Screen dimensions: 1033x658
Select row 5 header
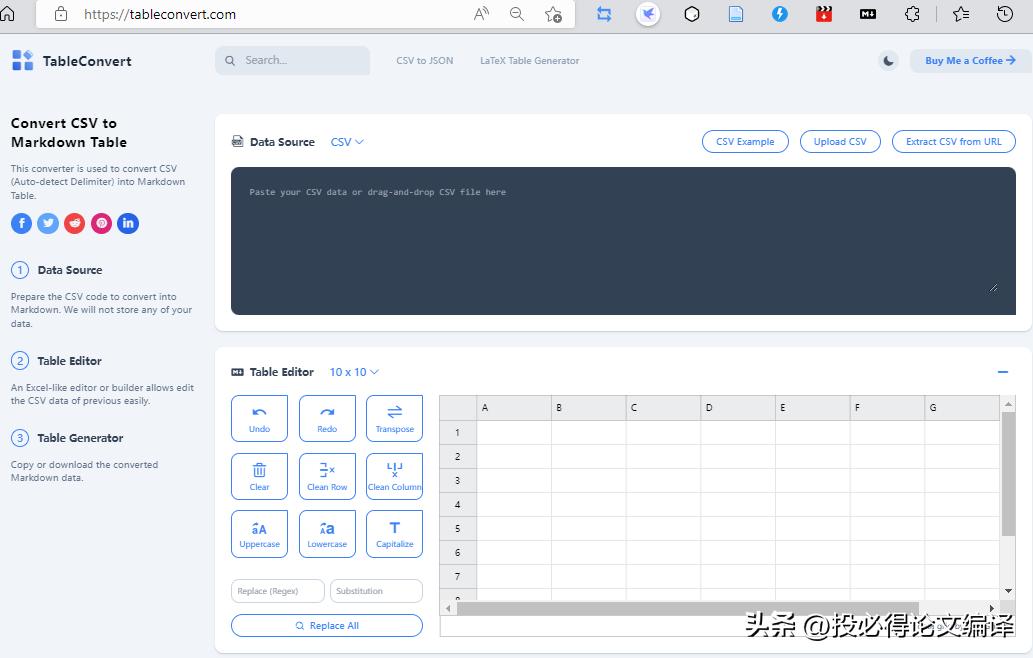pyautogui.click(x=458, y=528)
